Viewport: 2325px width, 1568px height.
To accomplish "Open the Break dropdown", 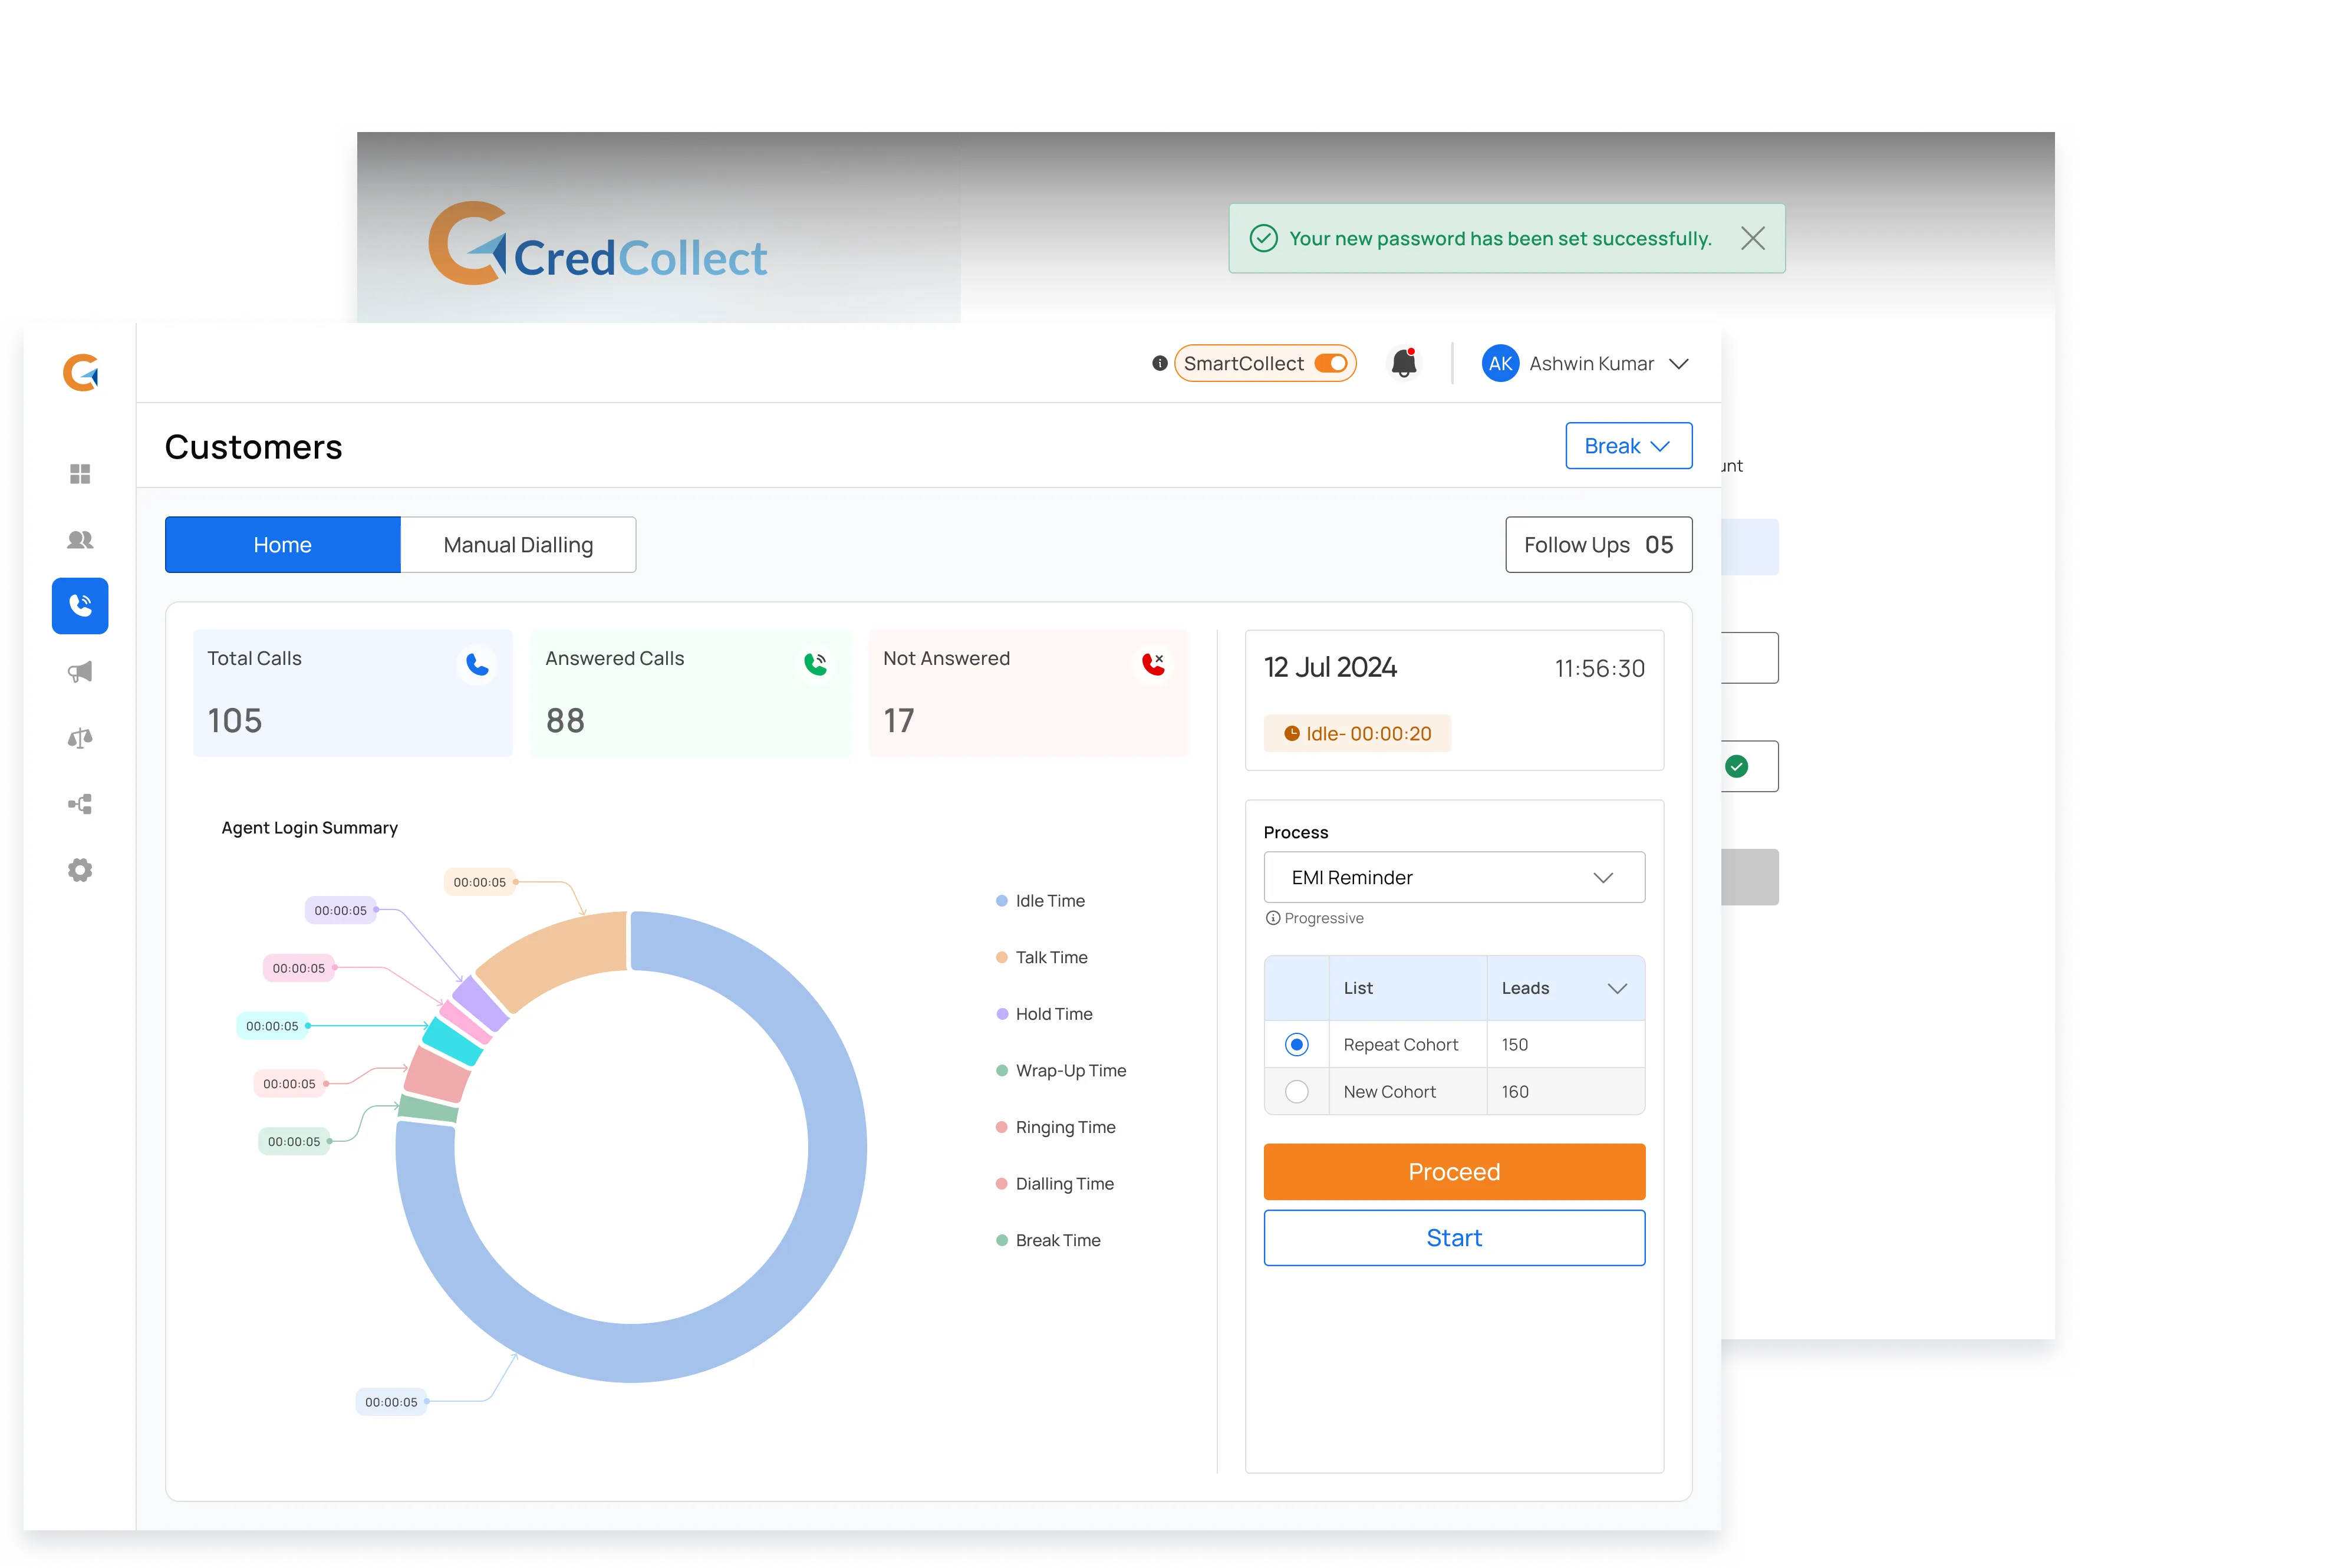I will (1628, 446).
